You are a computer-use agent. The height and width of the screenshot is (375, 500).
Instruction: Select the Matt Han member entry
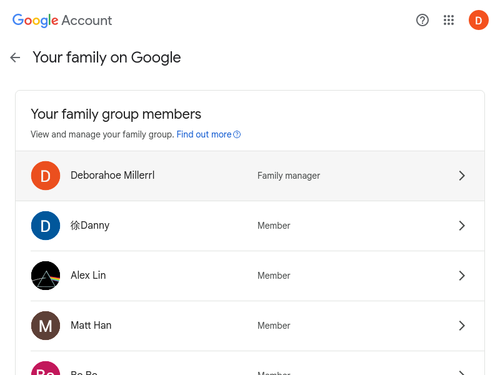click(x=250, y=326)
